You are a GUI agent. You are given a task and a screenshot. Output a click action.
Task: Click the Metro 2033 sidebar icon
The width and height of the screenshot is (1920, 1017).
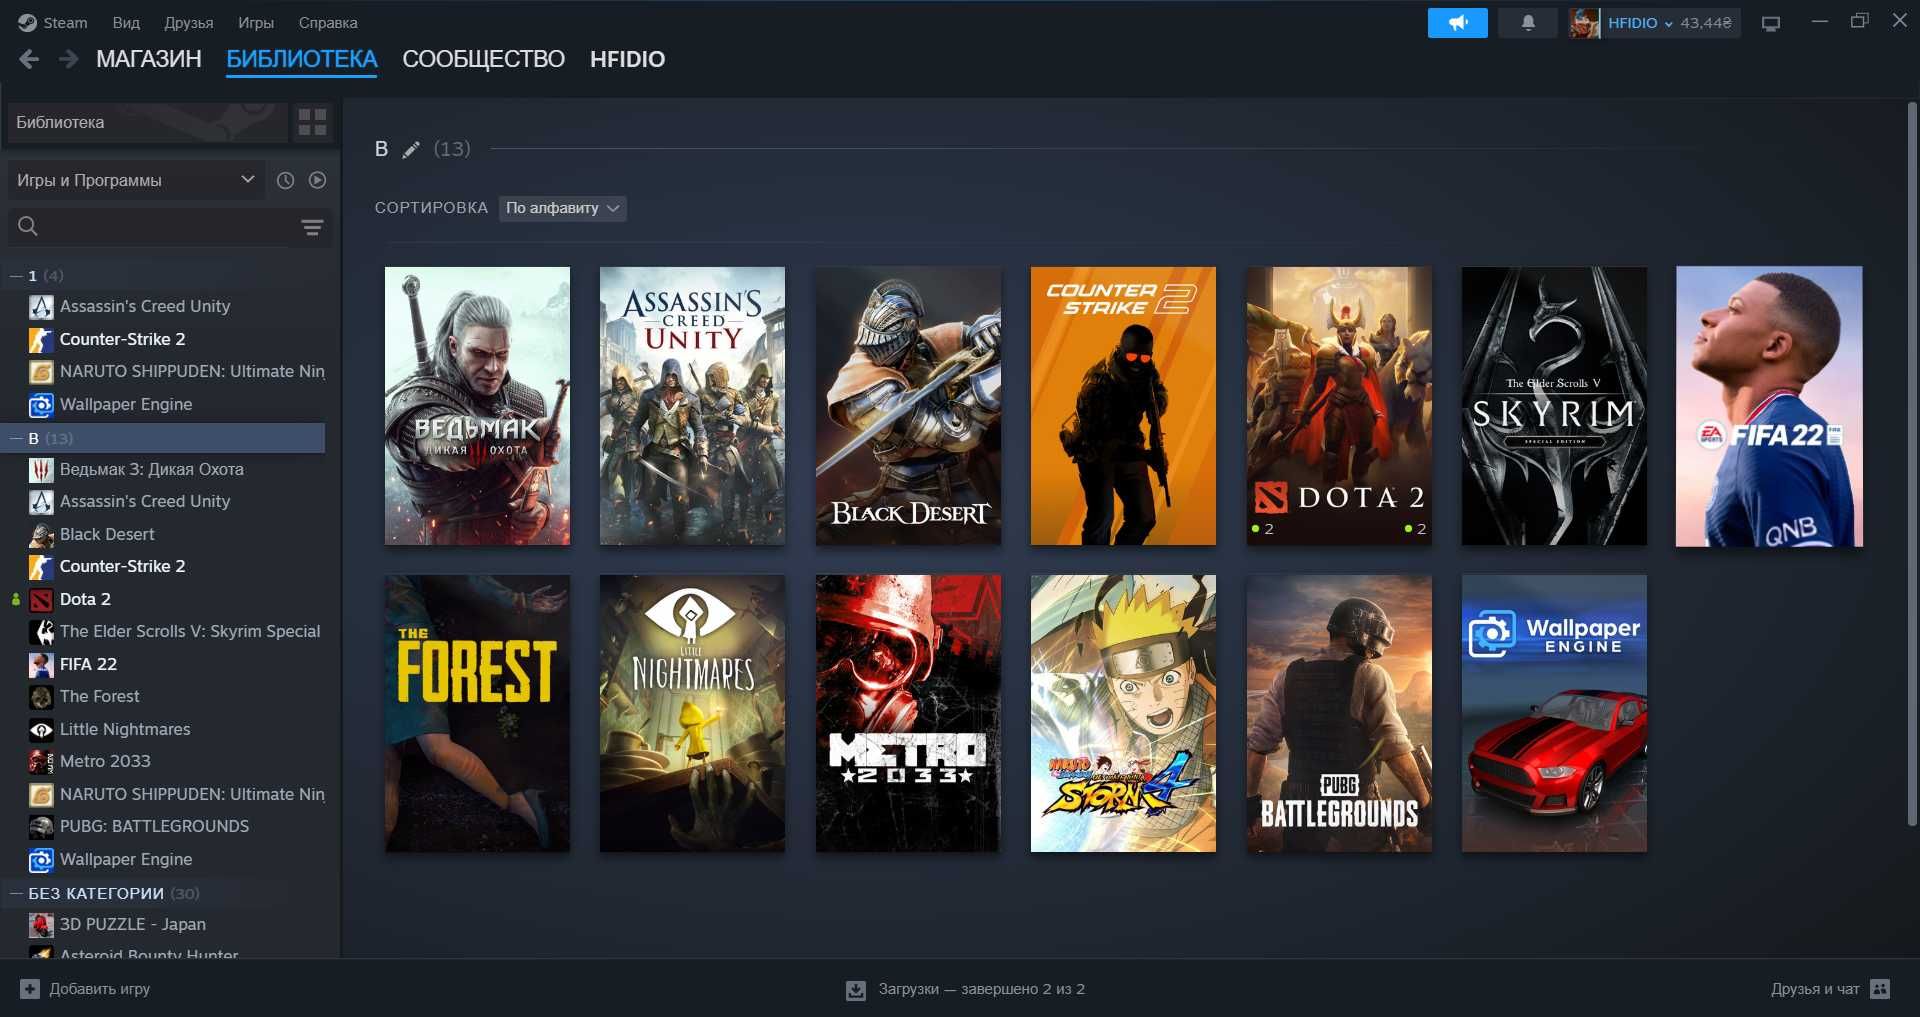click(41, 762)
